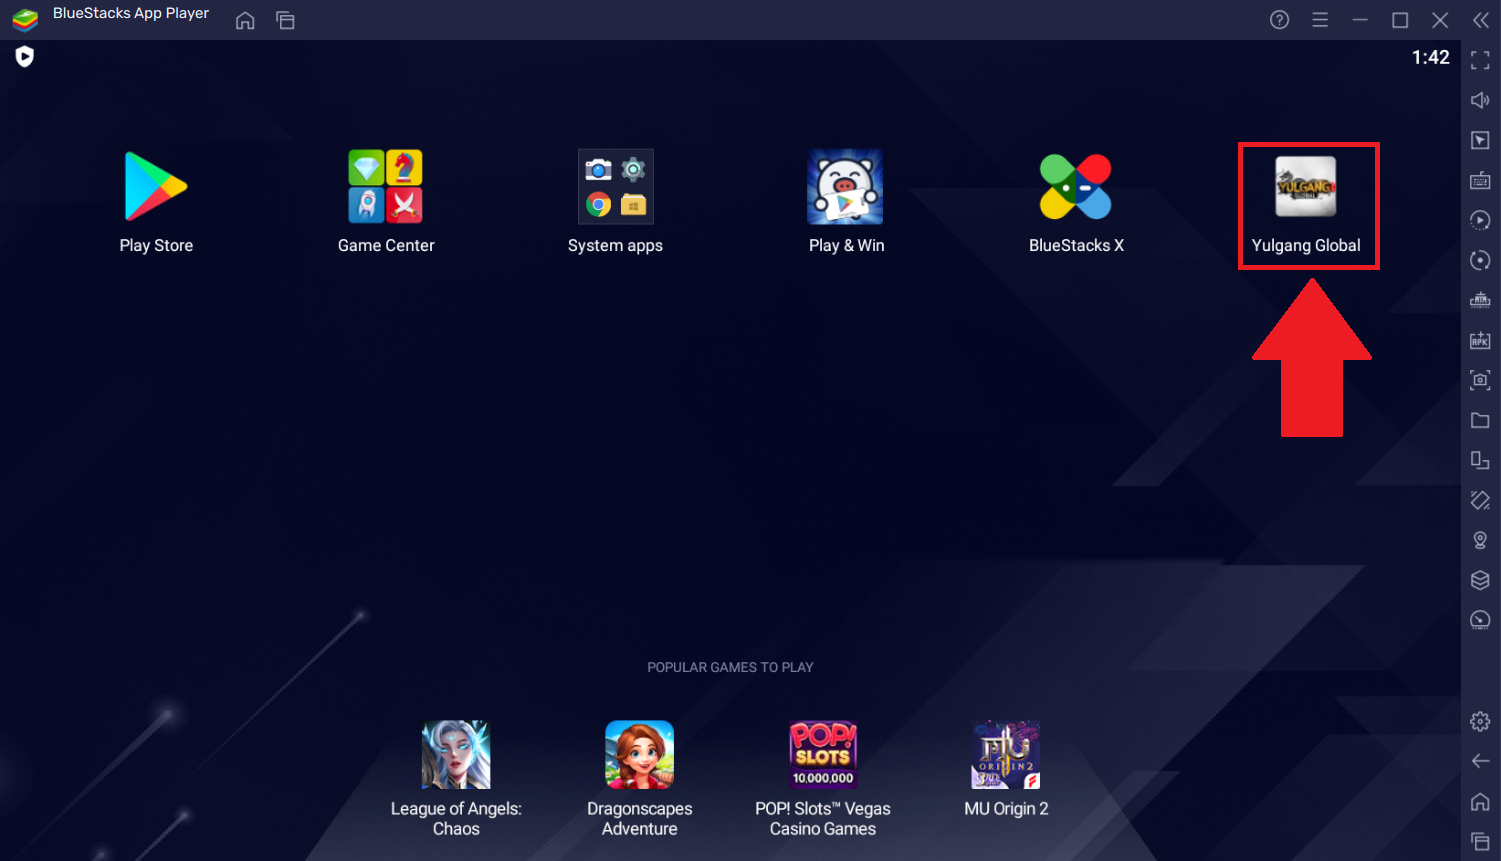Open recent apps icon in sidebar
The width and height of the screenshot is (1501, 861).
pyautogui.click(x=1481, y=842)
